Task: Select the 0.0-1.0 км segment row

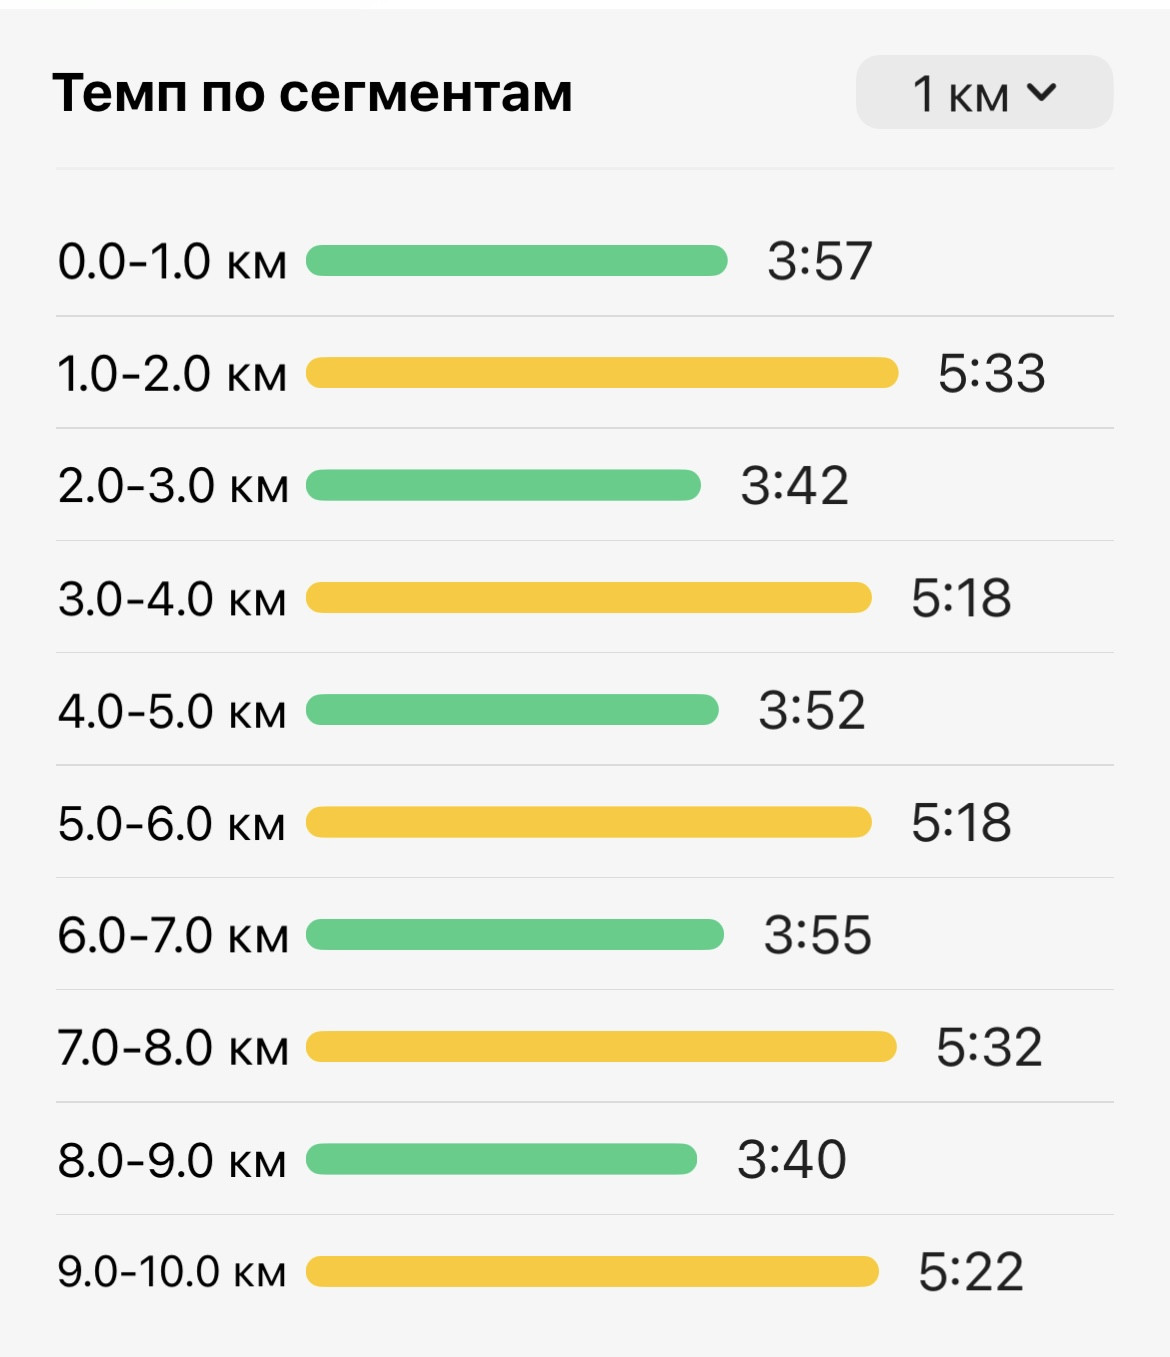Action: click(x=585, y=261)
